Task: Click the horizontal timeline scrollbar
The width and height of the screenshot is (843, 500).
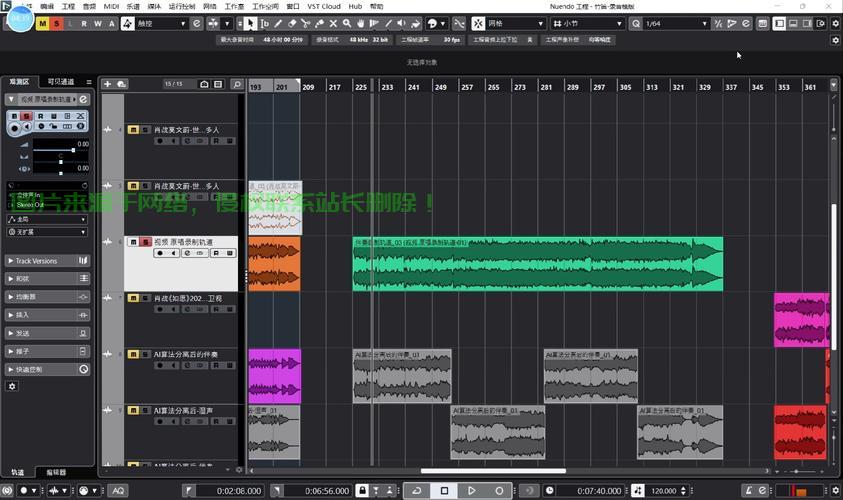Action: 493,471
